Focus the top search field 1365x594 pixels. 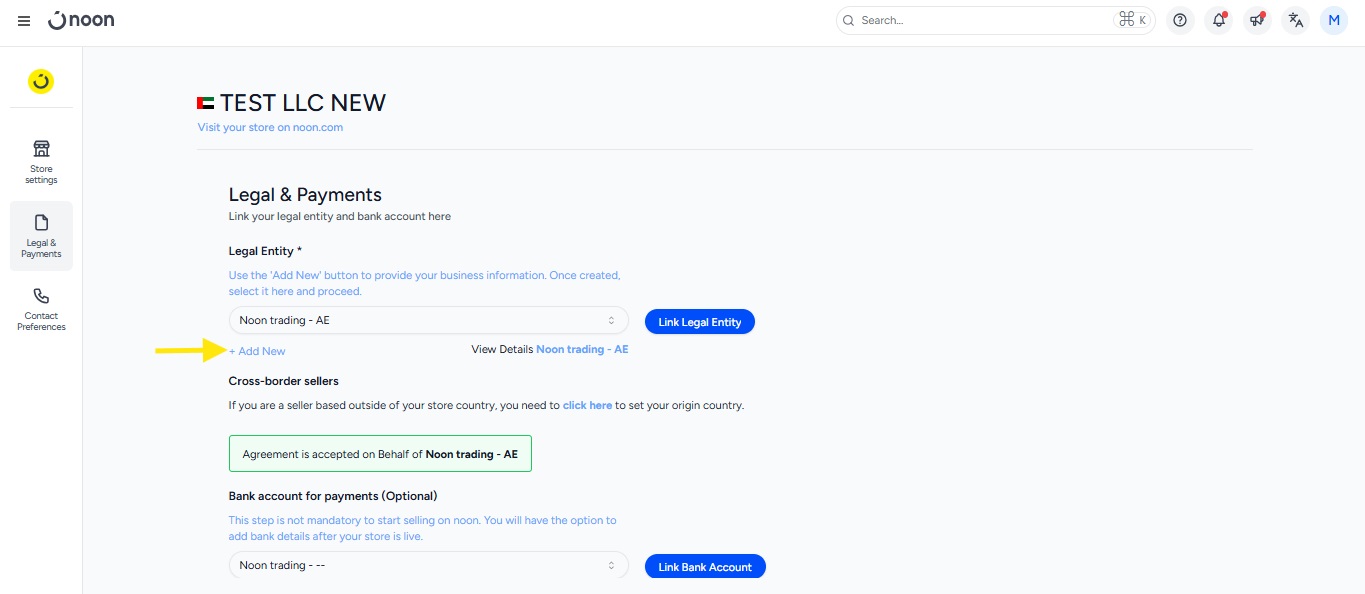tap(980, 20)
